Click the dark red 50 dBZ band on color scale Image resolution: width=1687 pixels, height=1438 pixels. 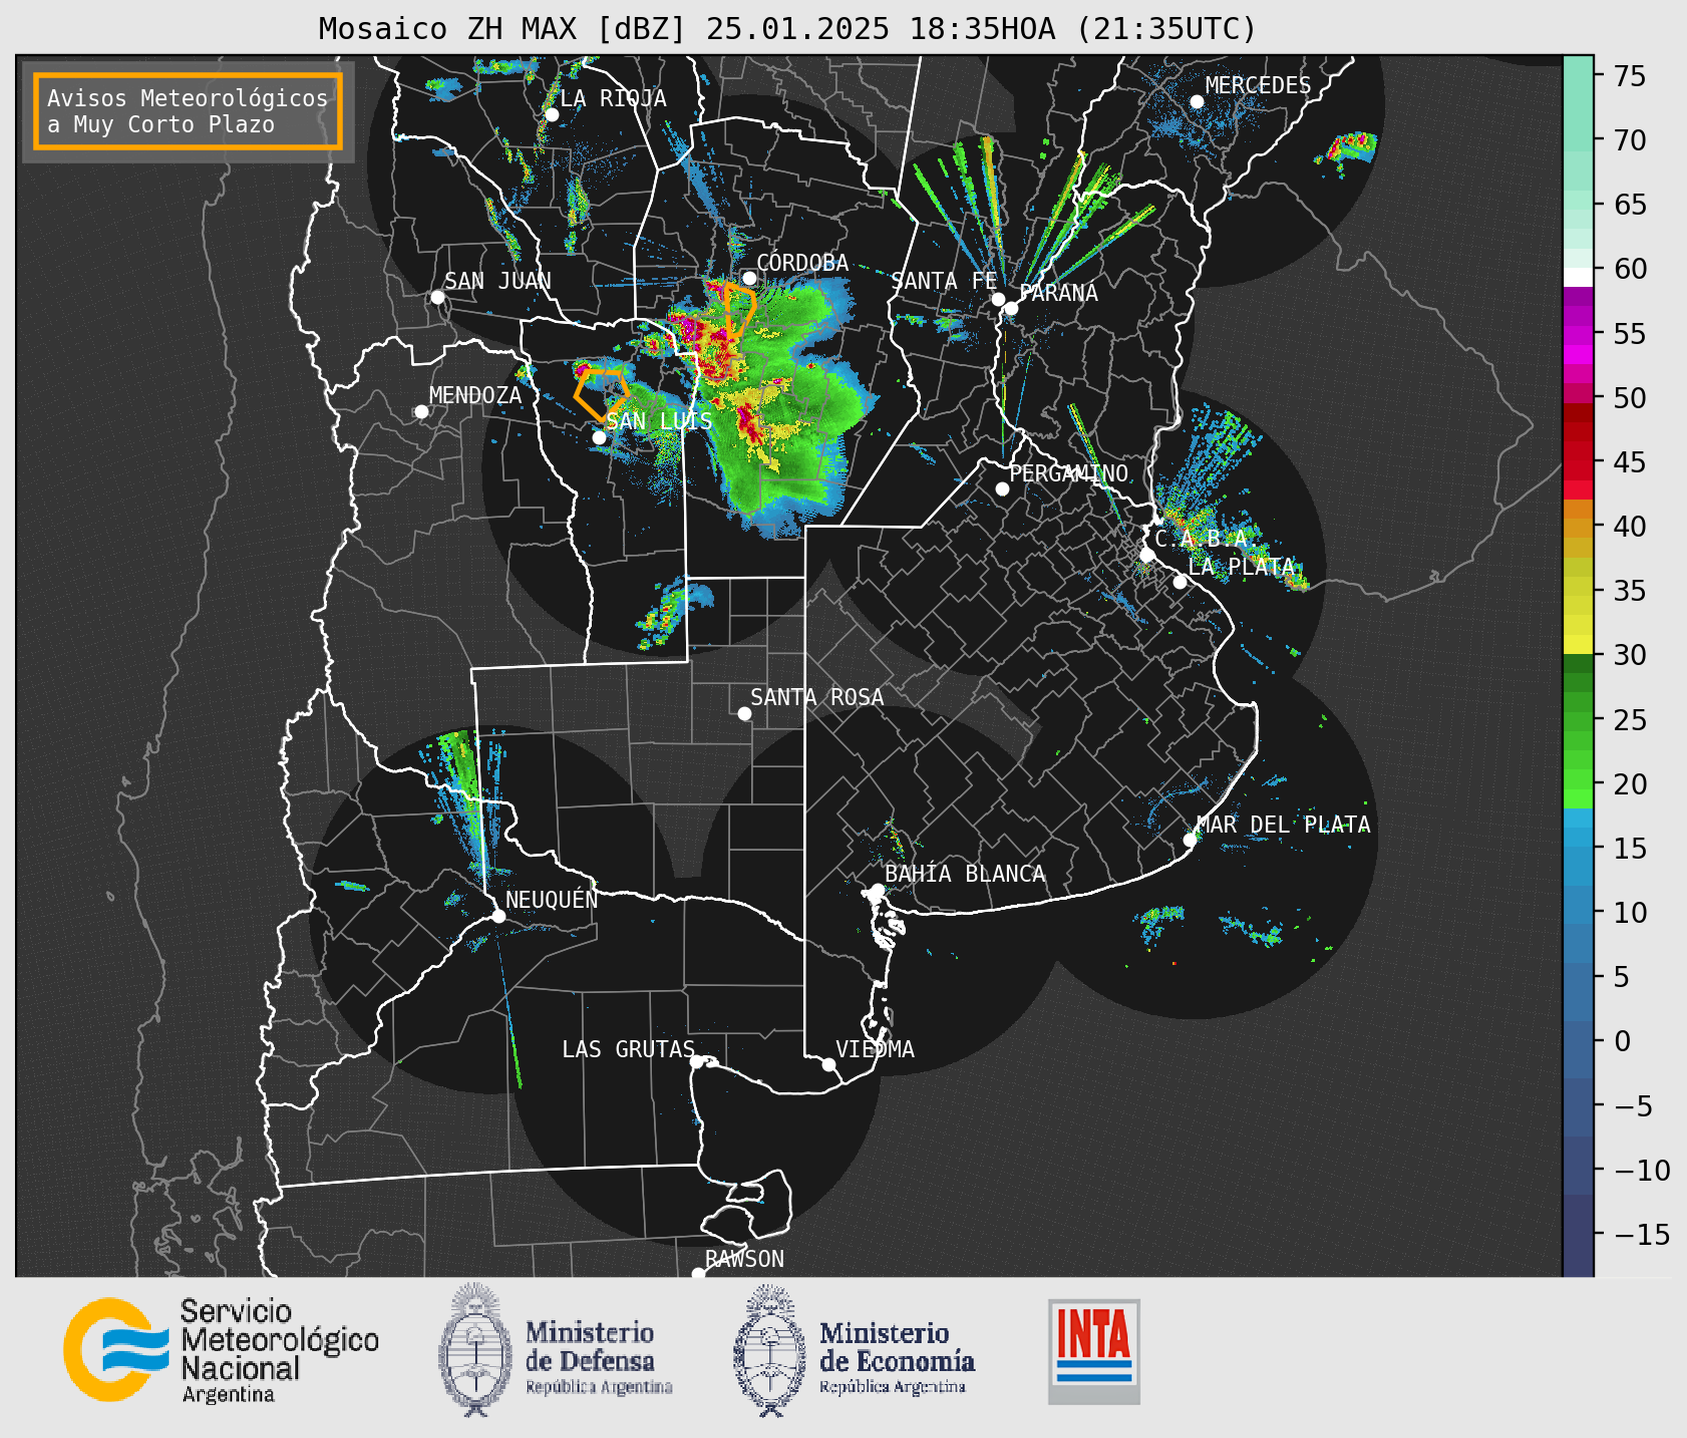[x=1578, y=412]
